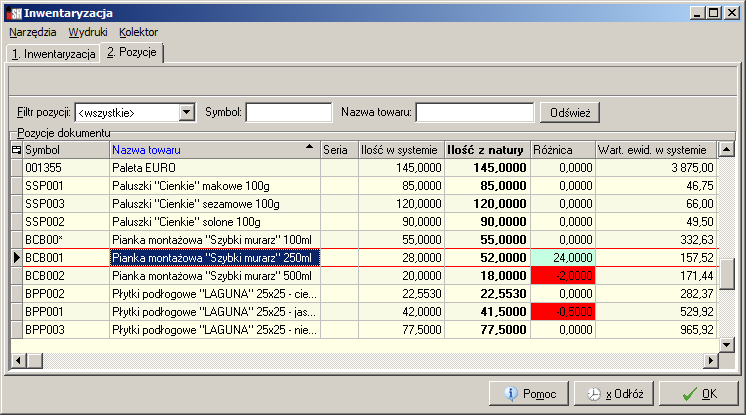Click the vertical scrollbar down arrow

click(726, 345)
